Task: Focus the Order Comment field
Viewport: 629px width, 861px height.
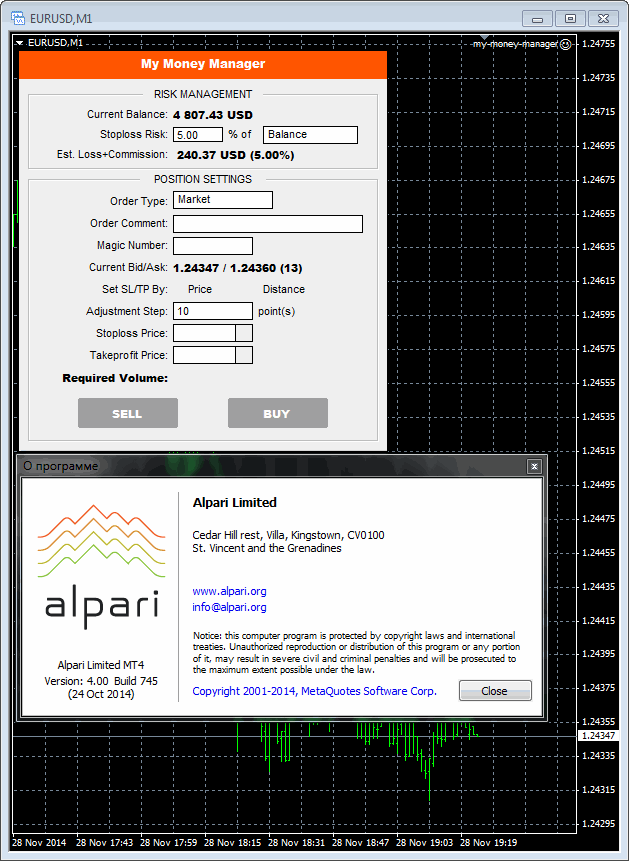Action: [x=268, y=223]
